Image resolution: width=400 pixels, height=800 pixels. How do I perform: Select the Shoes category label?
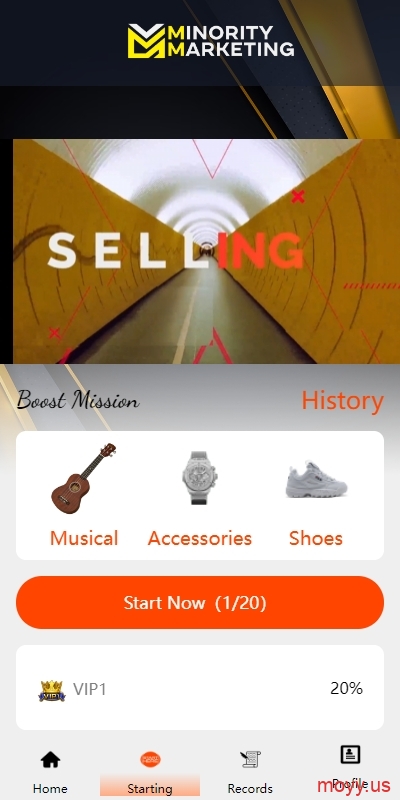(316, 538)
